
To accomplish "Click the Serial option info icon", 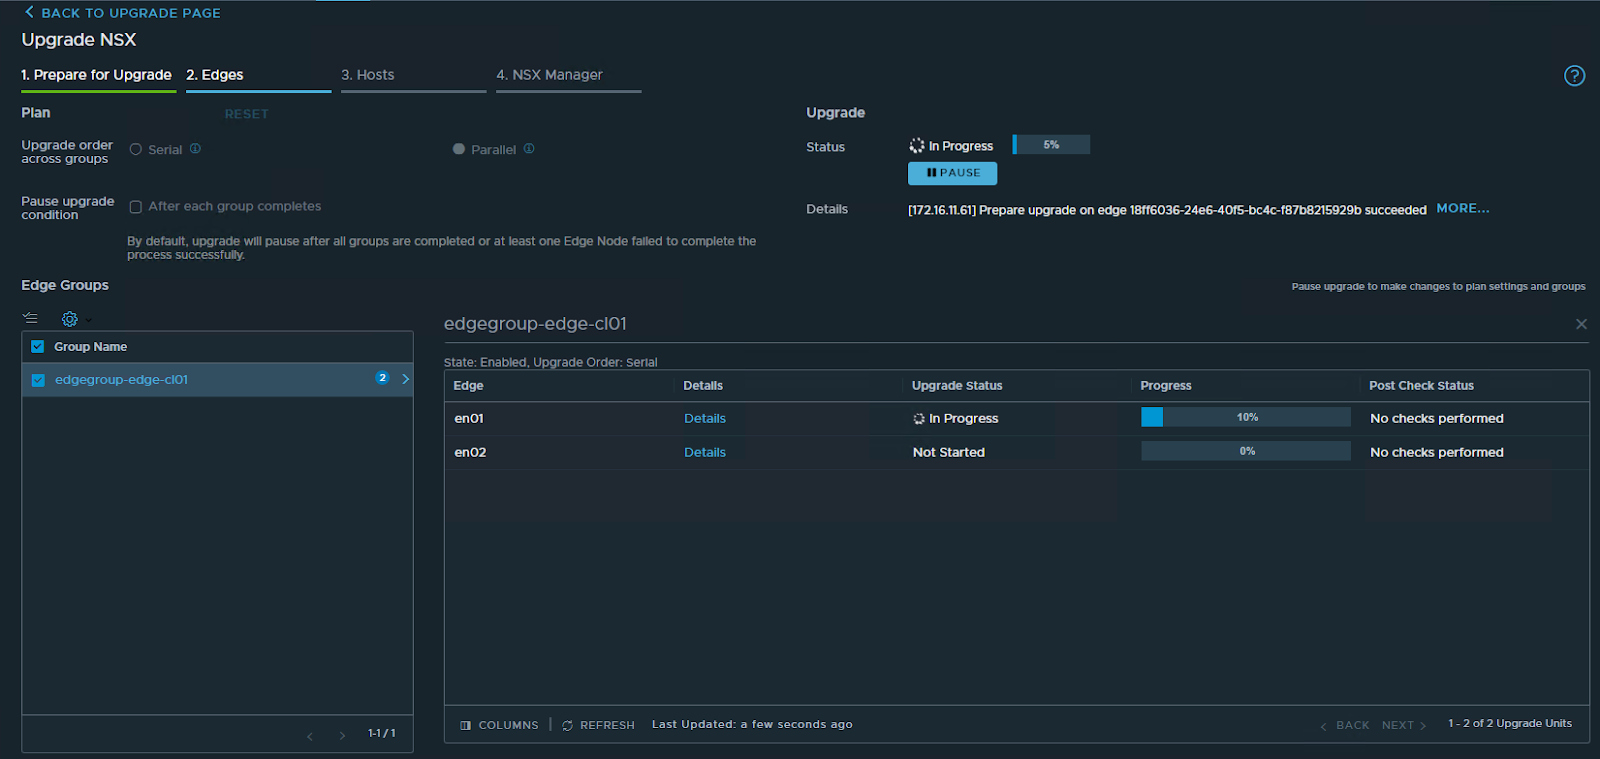I will point(195,148).
